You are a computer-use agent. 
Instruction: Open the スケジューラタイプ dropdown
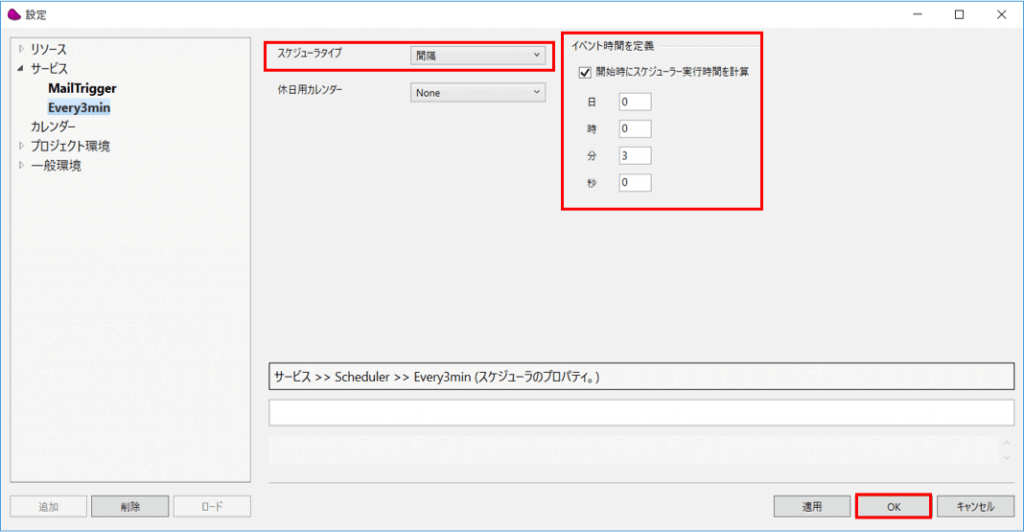(478, 56)
